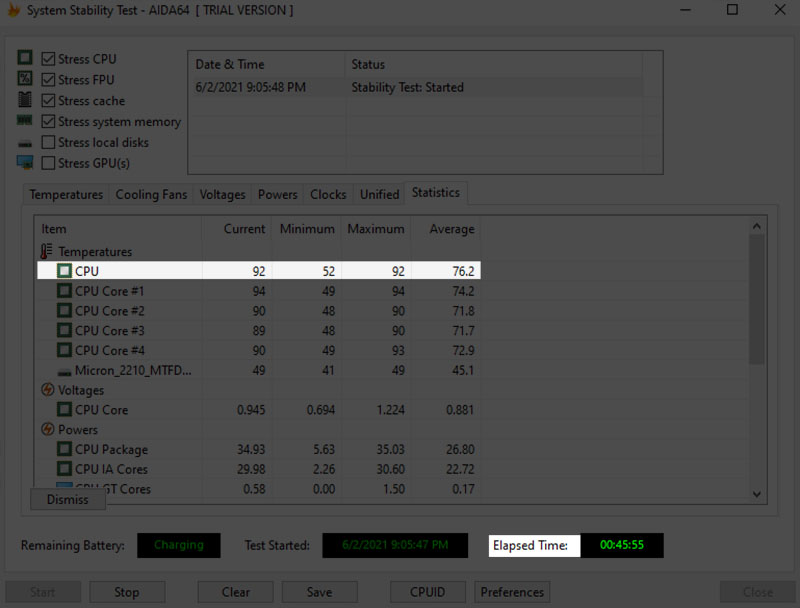Screen dimensions: 800x608
Task: Click the Charging battery status field
Action: [179, 545]
